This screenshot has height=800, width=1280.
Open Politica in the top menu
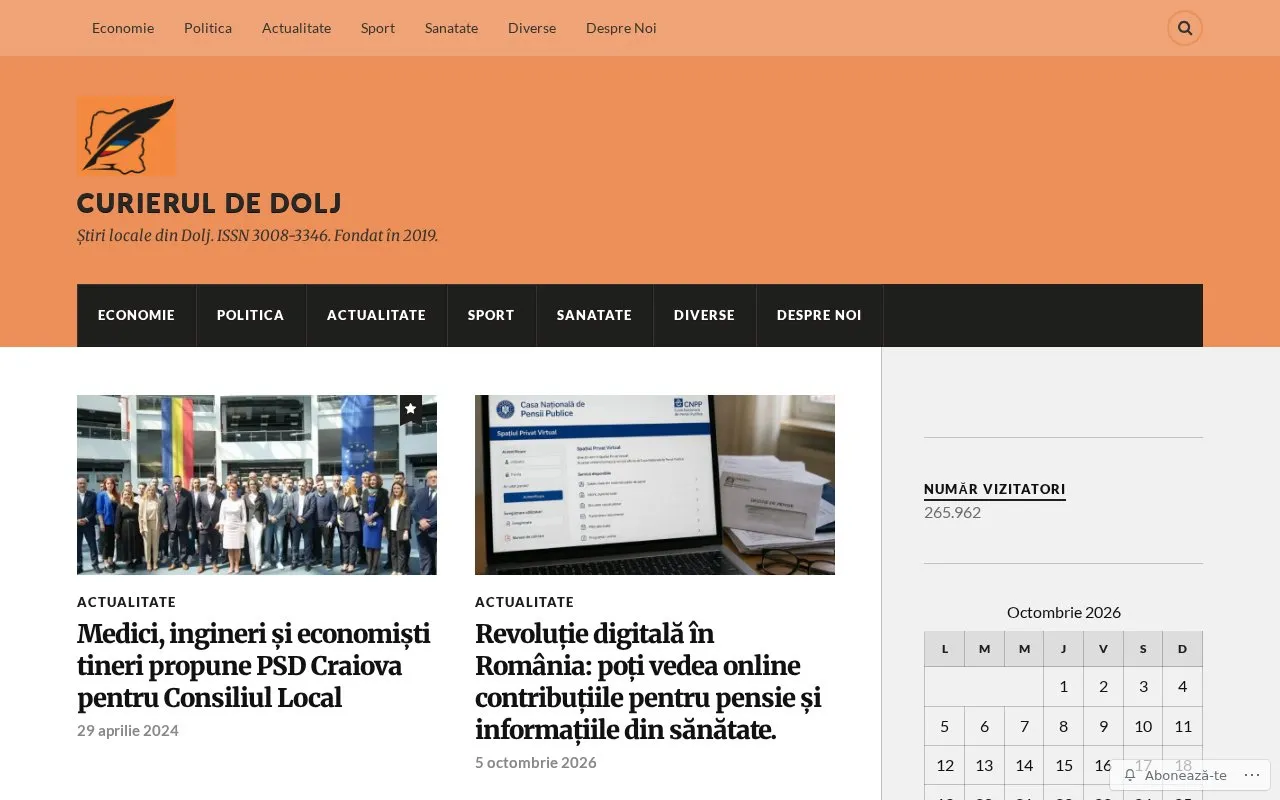click(208, 28)
